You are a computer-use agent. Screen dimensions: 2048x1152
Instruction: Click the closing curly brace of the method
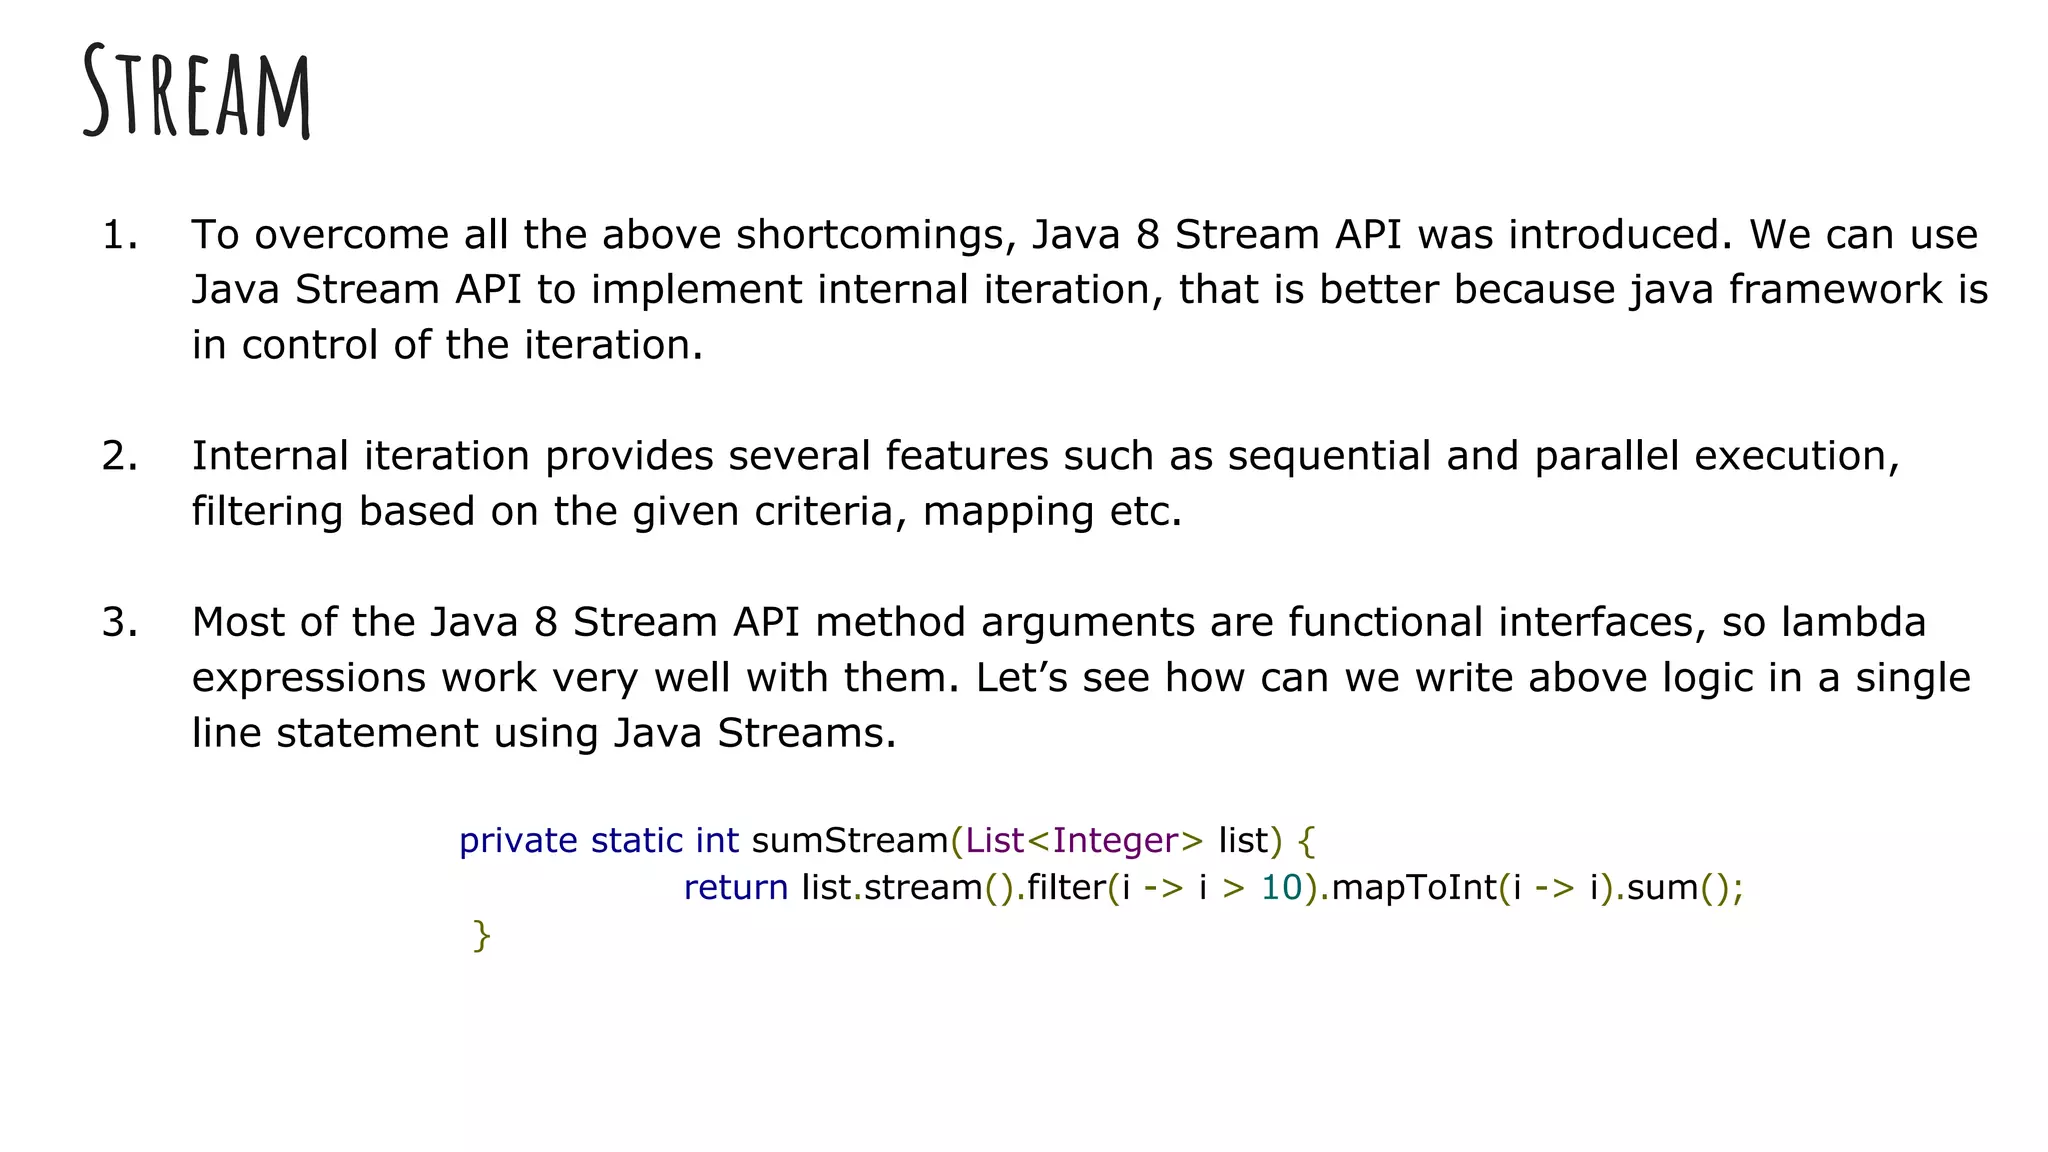(482, 936)
